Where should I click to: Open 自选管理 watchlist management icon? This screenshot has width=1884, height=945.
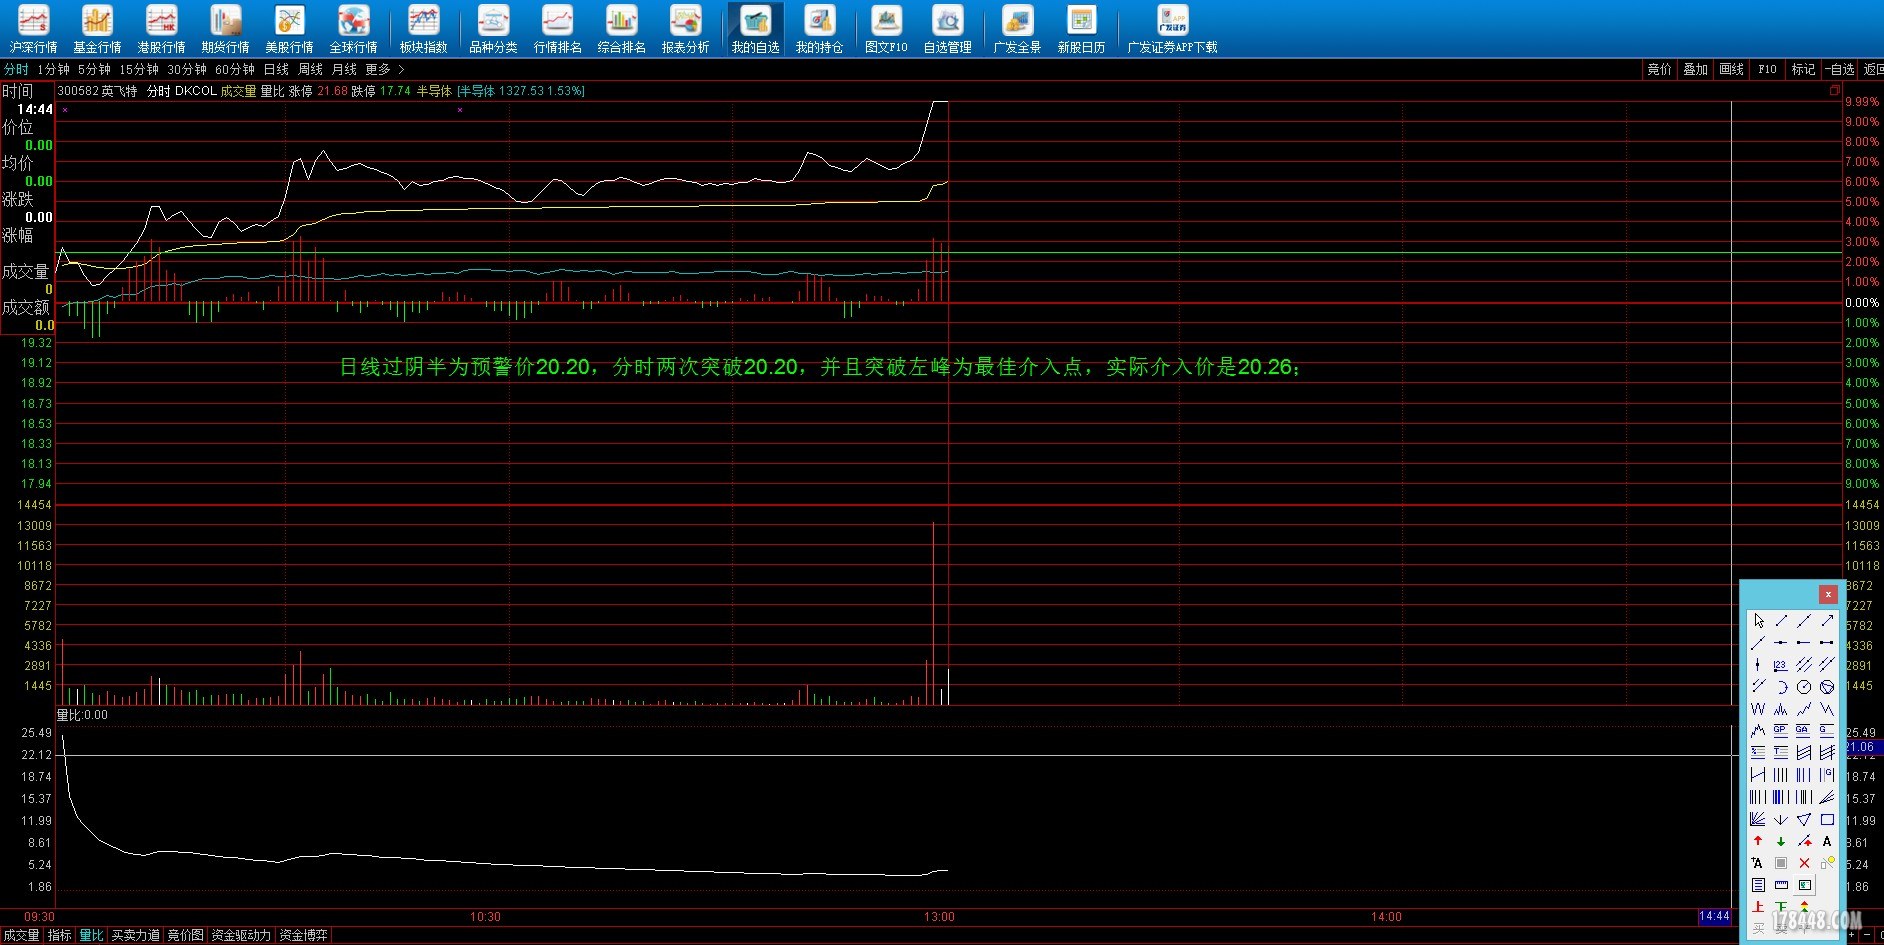click(947, 28)
